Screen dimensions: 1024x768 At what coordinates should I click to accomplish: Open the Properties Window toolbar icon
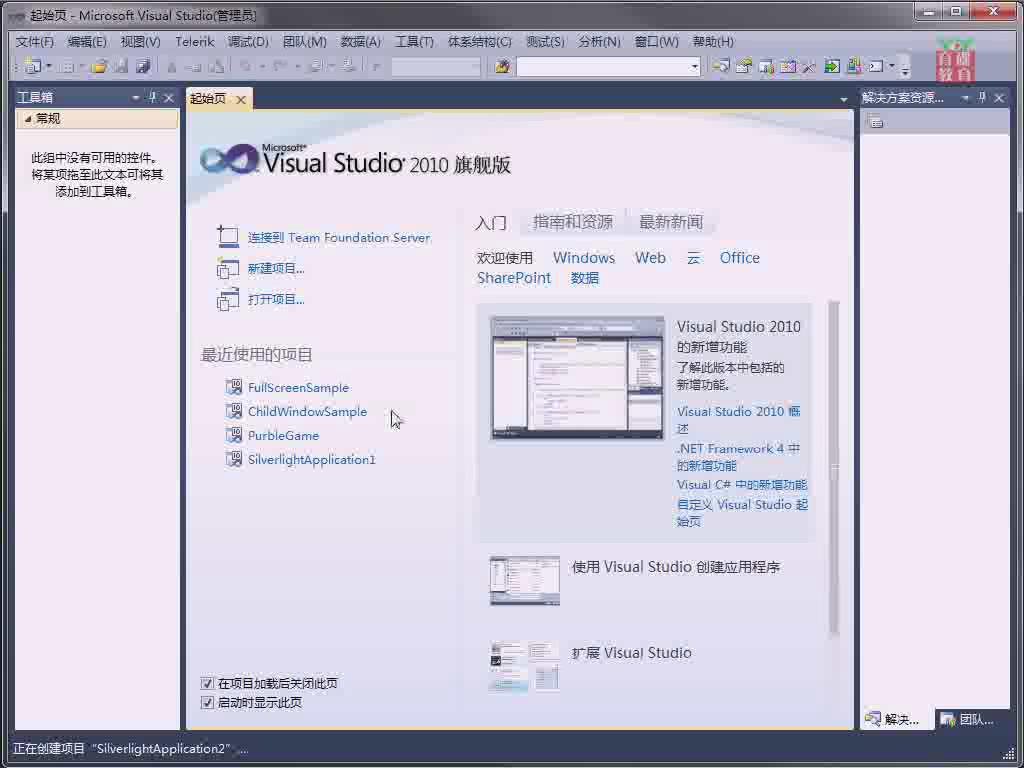tap(744, 66)
